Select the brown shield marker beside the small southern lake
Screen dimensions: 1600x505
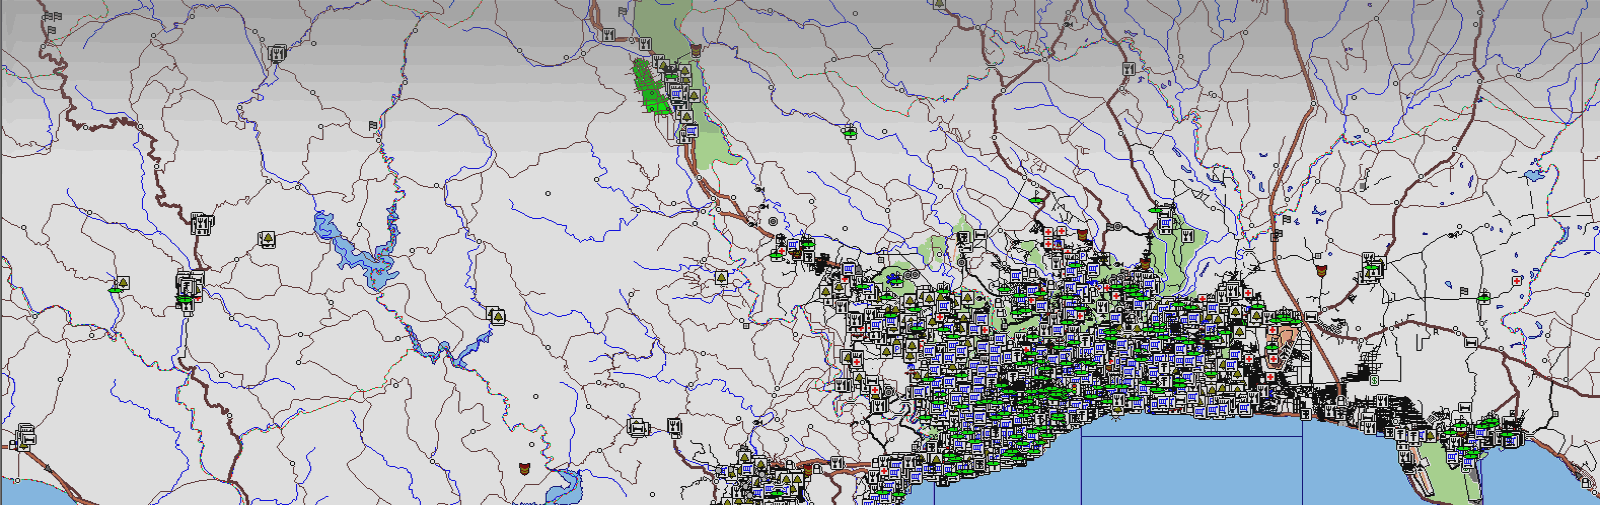point(526,467)
